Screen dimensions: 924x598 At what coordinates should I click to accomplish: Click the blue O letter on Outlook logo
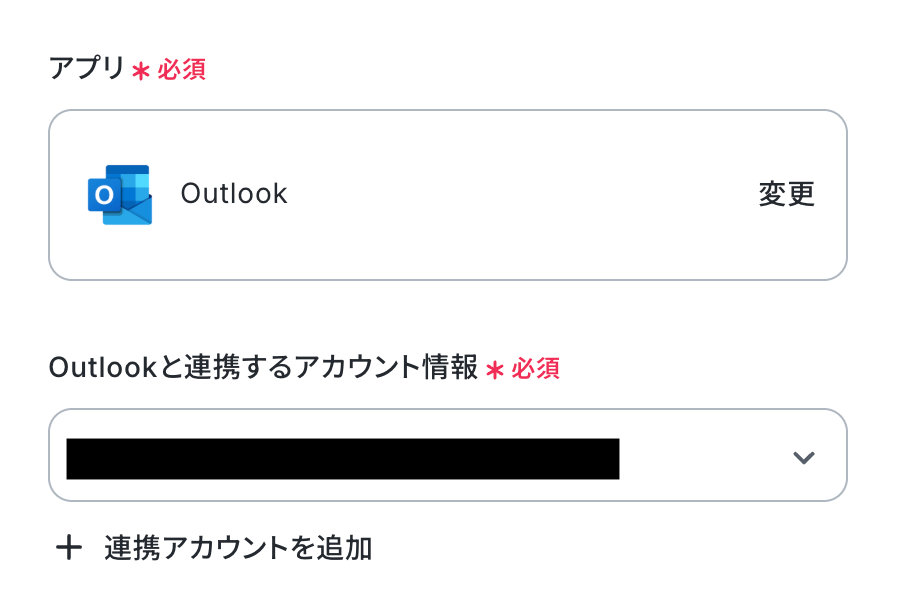click(x=103, y=196)
